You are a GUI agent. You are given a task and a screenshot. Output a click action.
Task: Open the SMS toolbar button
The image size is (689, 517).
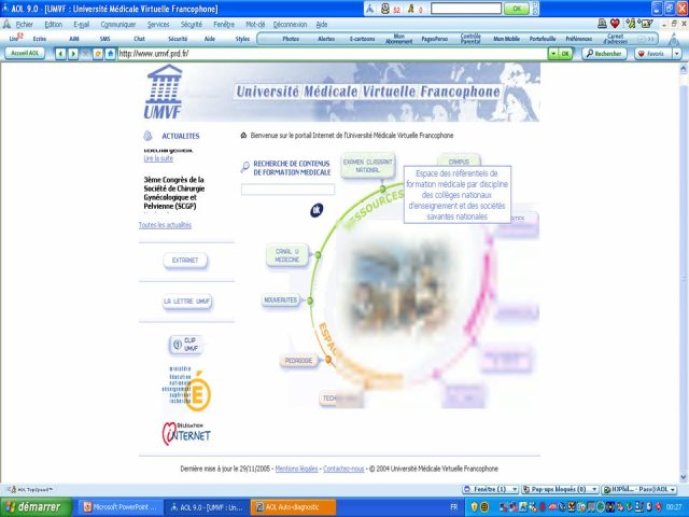point(105,39)
